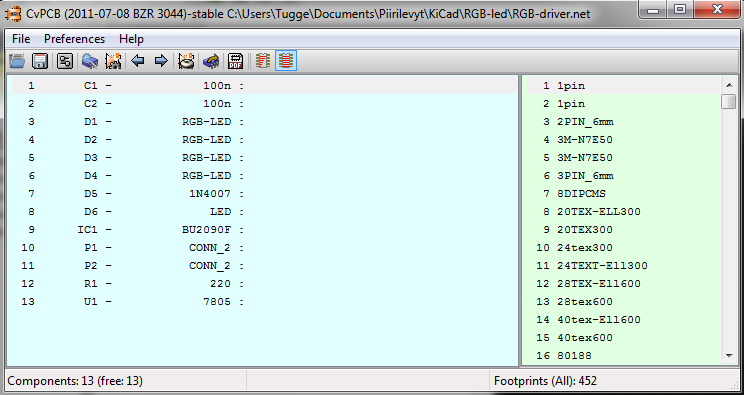
Task: Open the File menu
Action: click(21, 38)
